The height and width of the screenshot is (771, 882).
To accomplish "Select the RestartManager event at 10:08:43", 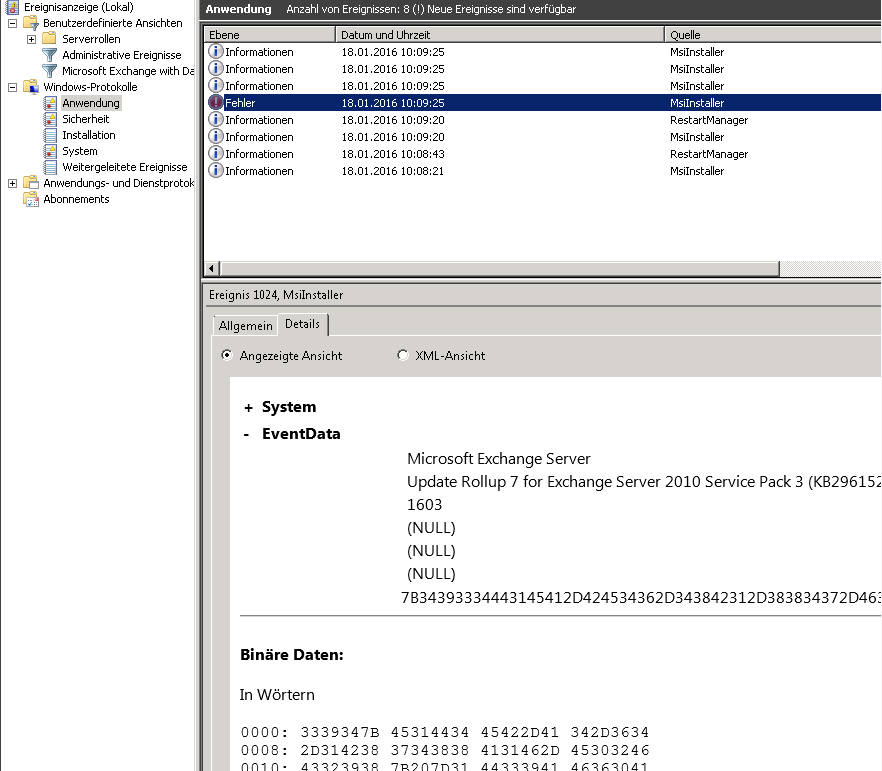I will pyautogui.click(x=543, y=154).
